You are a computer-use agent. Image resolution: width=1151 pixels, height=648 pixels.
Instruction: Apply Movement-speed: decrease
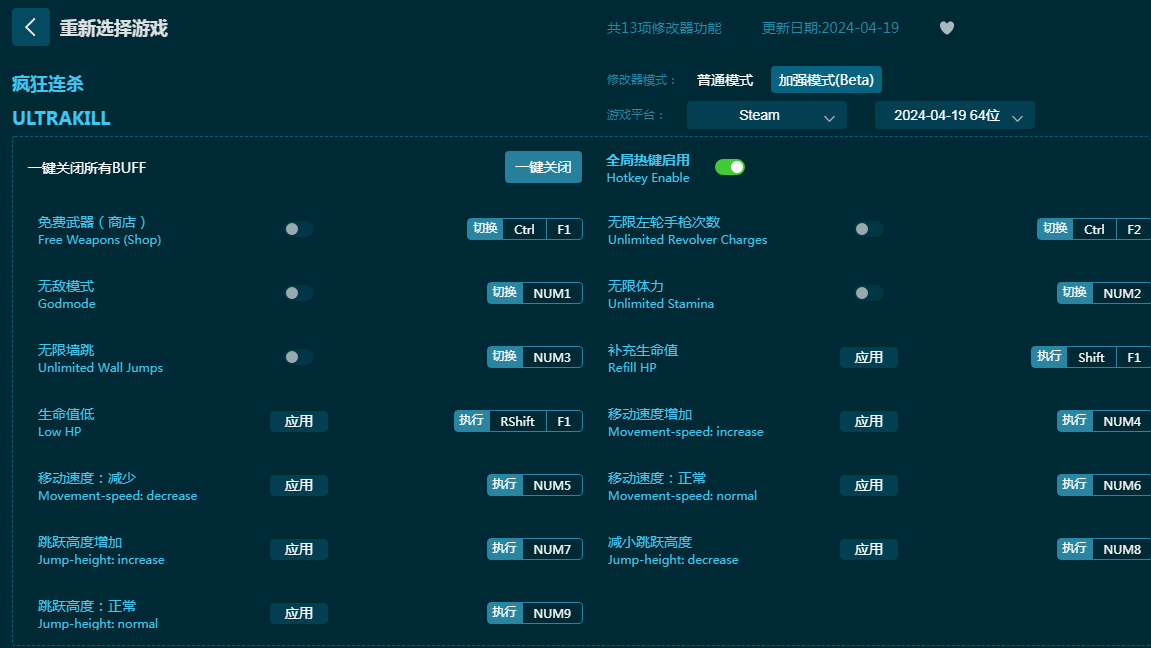[299, 485]
